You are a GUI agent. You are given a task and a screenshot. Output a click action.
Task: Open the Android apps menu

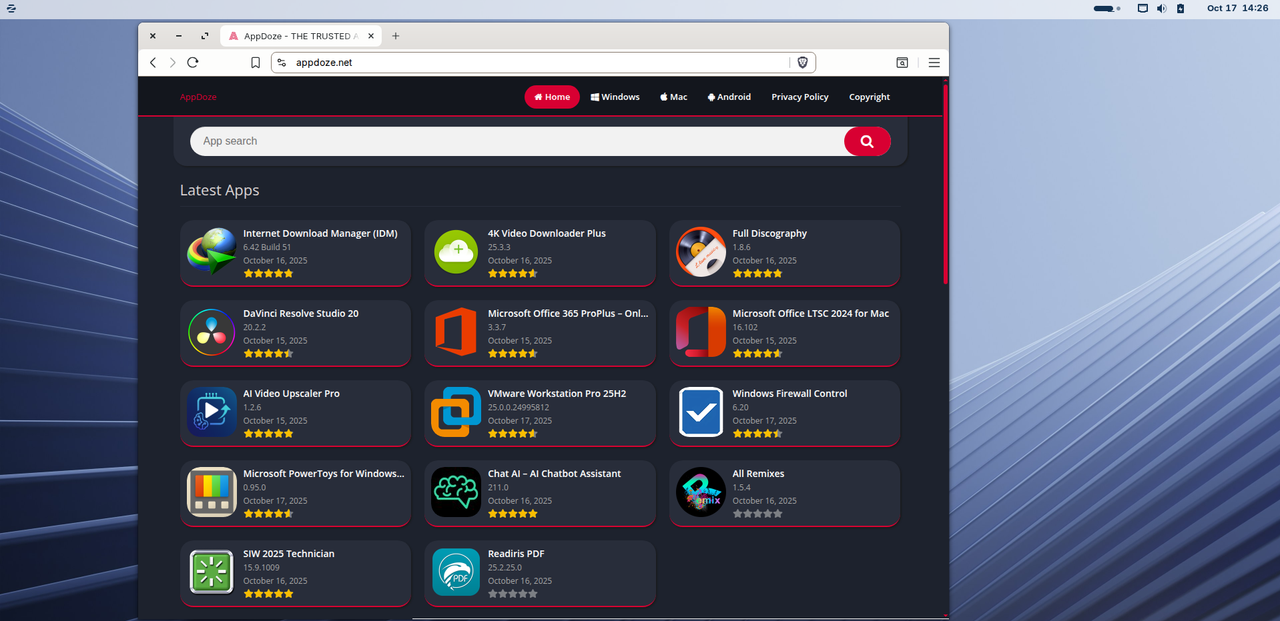729,97
